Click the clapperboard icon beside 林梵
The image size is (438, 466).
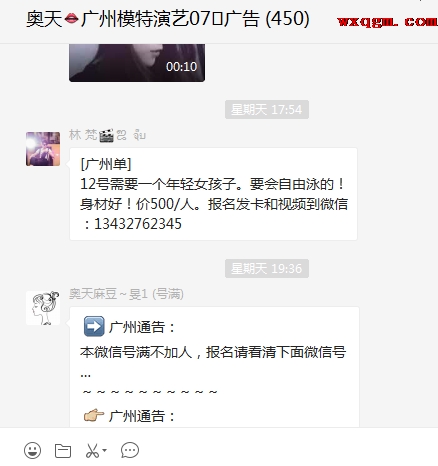106,135
